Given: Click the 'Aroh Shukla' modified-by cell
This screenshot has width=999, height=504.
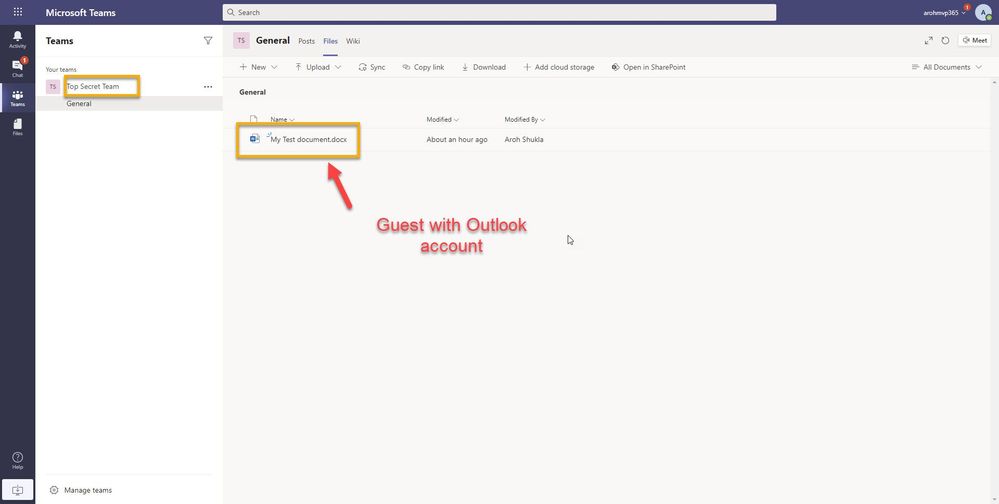Looking at the screenshot, I should coord(524,140).
